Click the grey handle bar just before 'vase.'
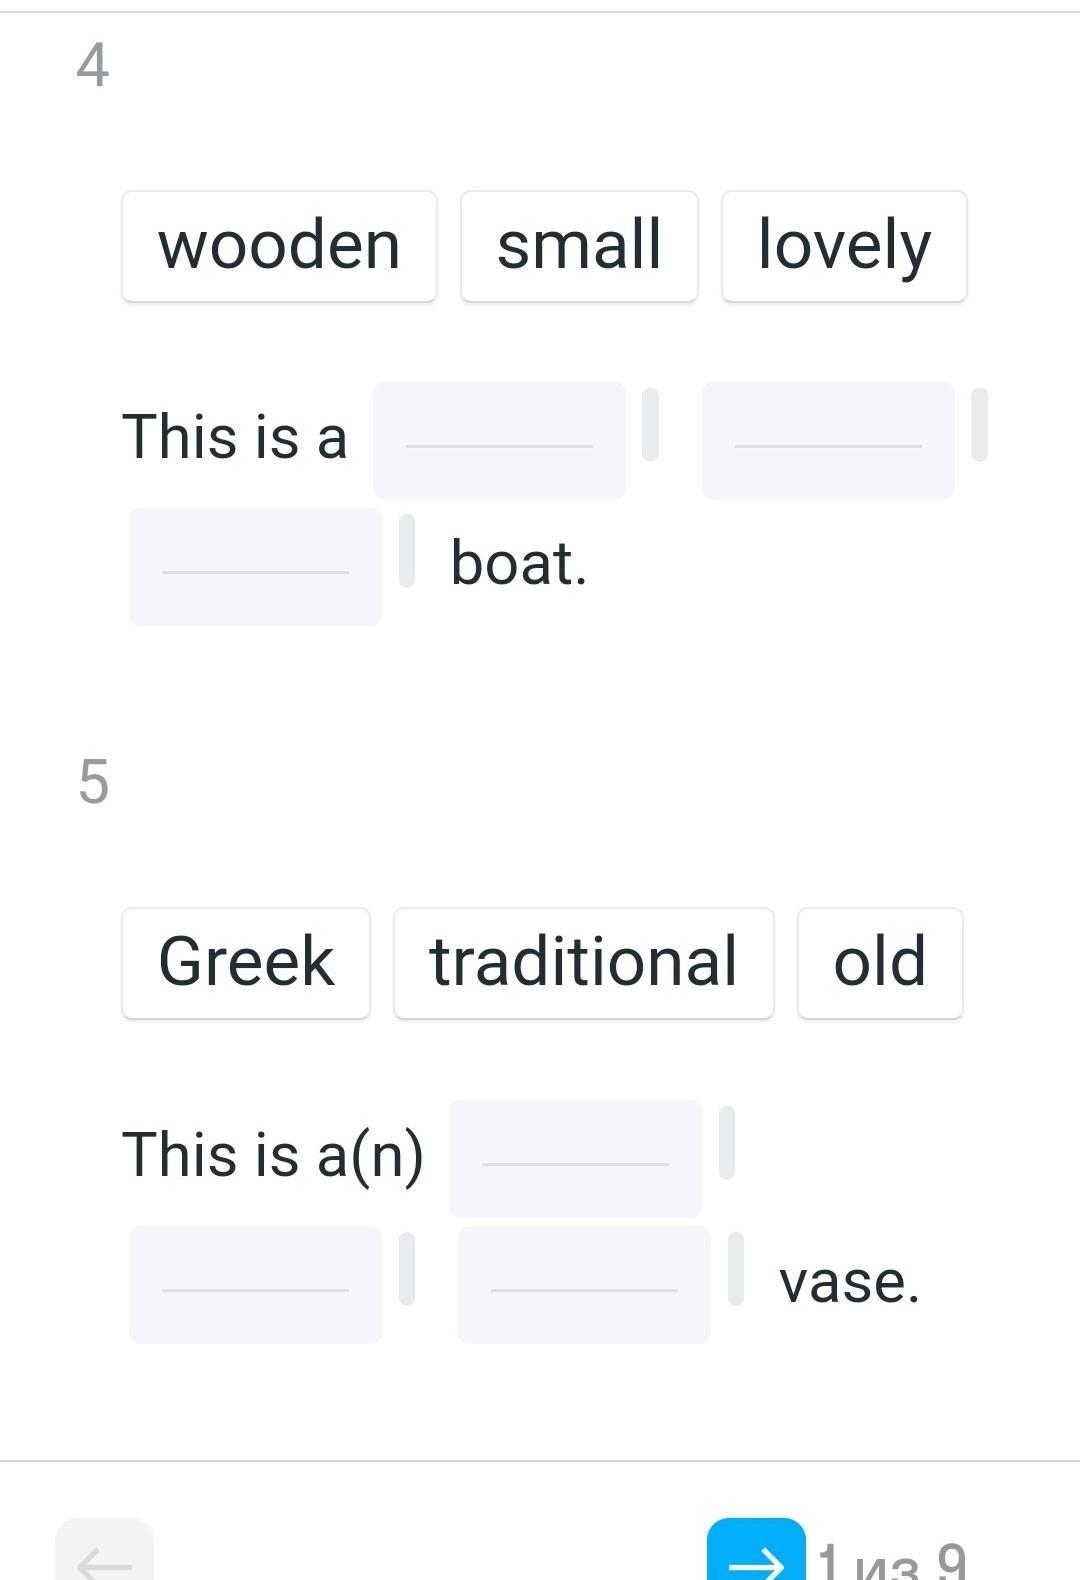Image resolution: width=1080 pixels, height=1580 pixels. tap(736, 1269)
